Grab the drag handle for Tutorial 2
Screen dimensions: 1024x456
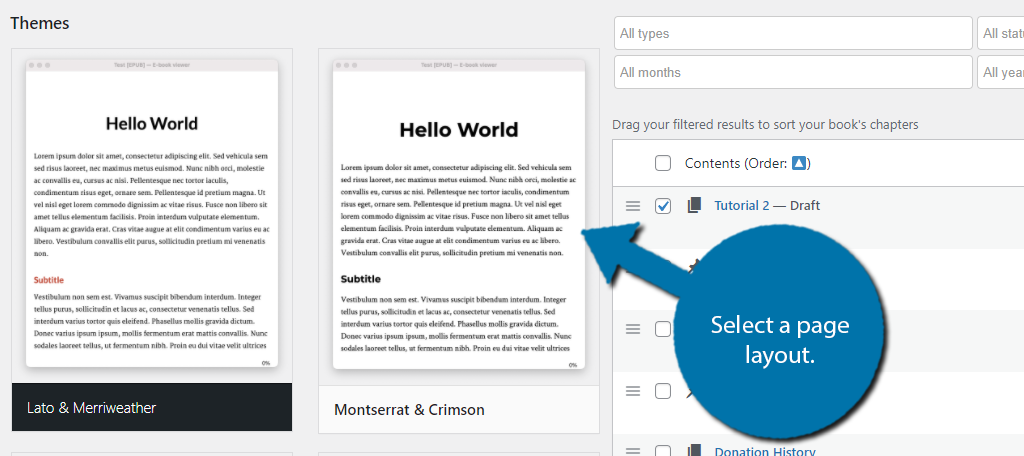pos(633,206)
